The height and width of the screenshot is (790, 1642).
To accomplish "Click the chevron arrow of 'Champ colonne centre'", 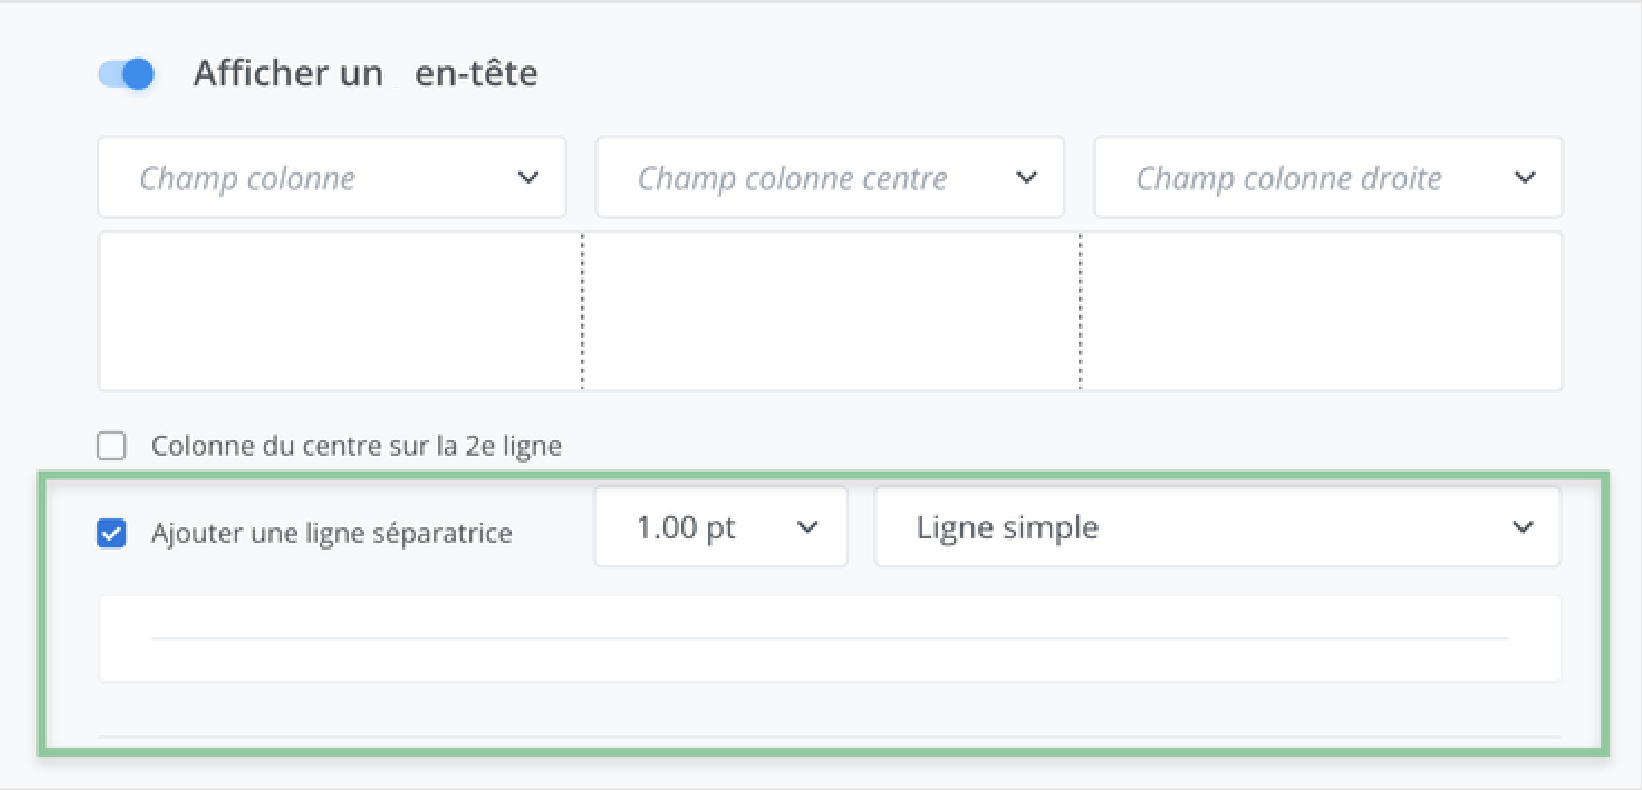I will coord(1026,178).
